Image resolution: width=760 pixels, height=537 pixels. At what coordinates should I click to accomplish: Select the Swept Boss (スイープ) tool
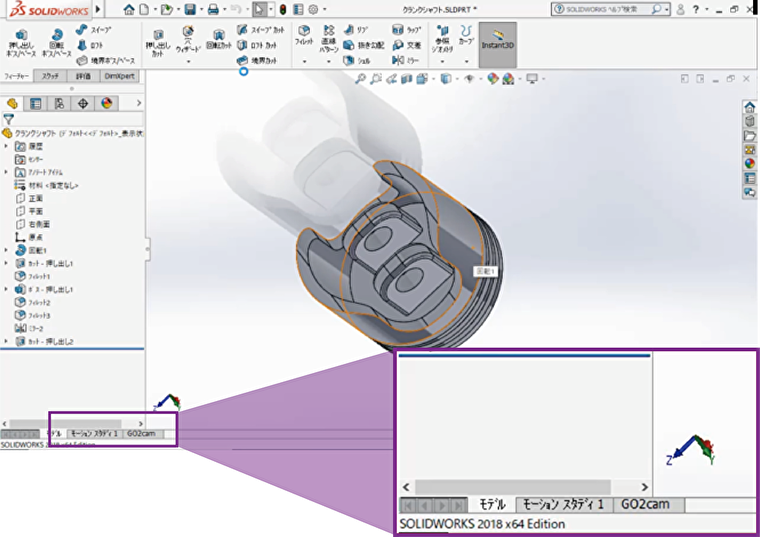94,30
